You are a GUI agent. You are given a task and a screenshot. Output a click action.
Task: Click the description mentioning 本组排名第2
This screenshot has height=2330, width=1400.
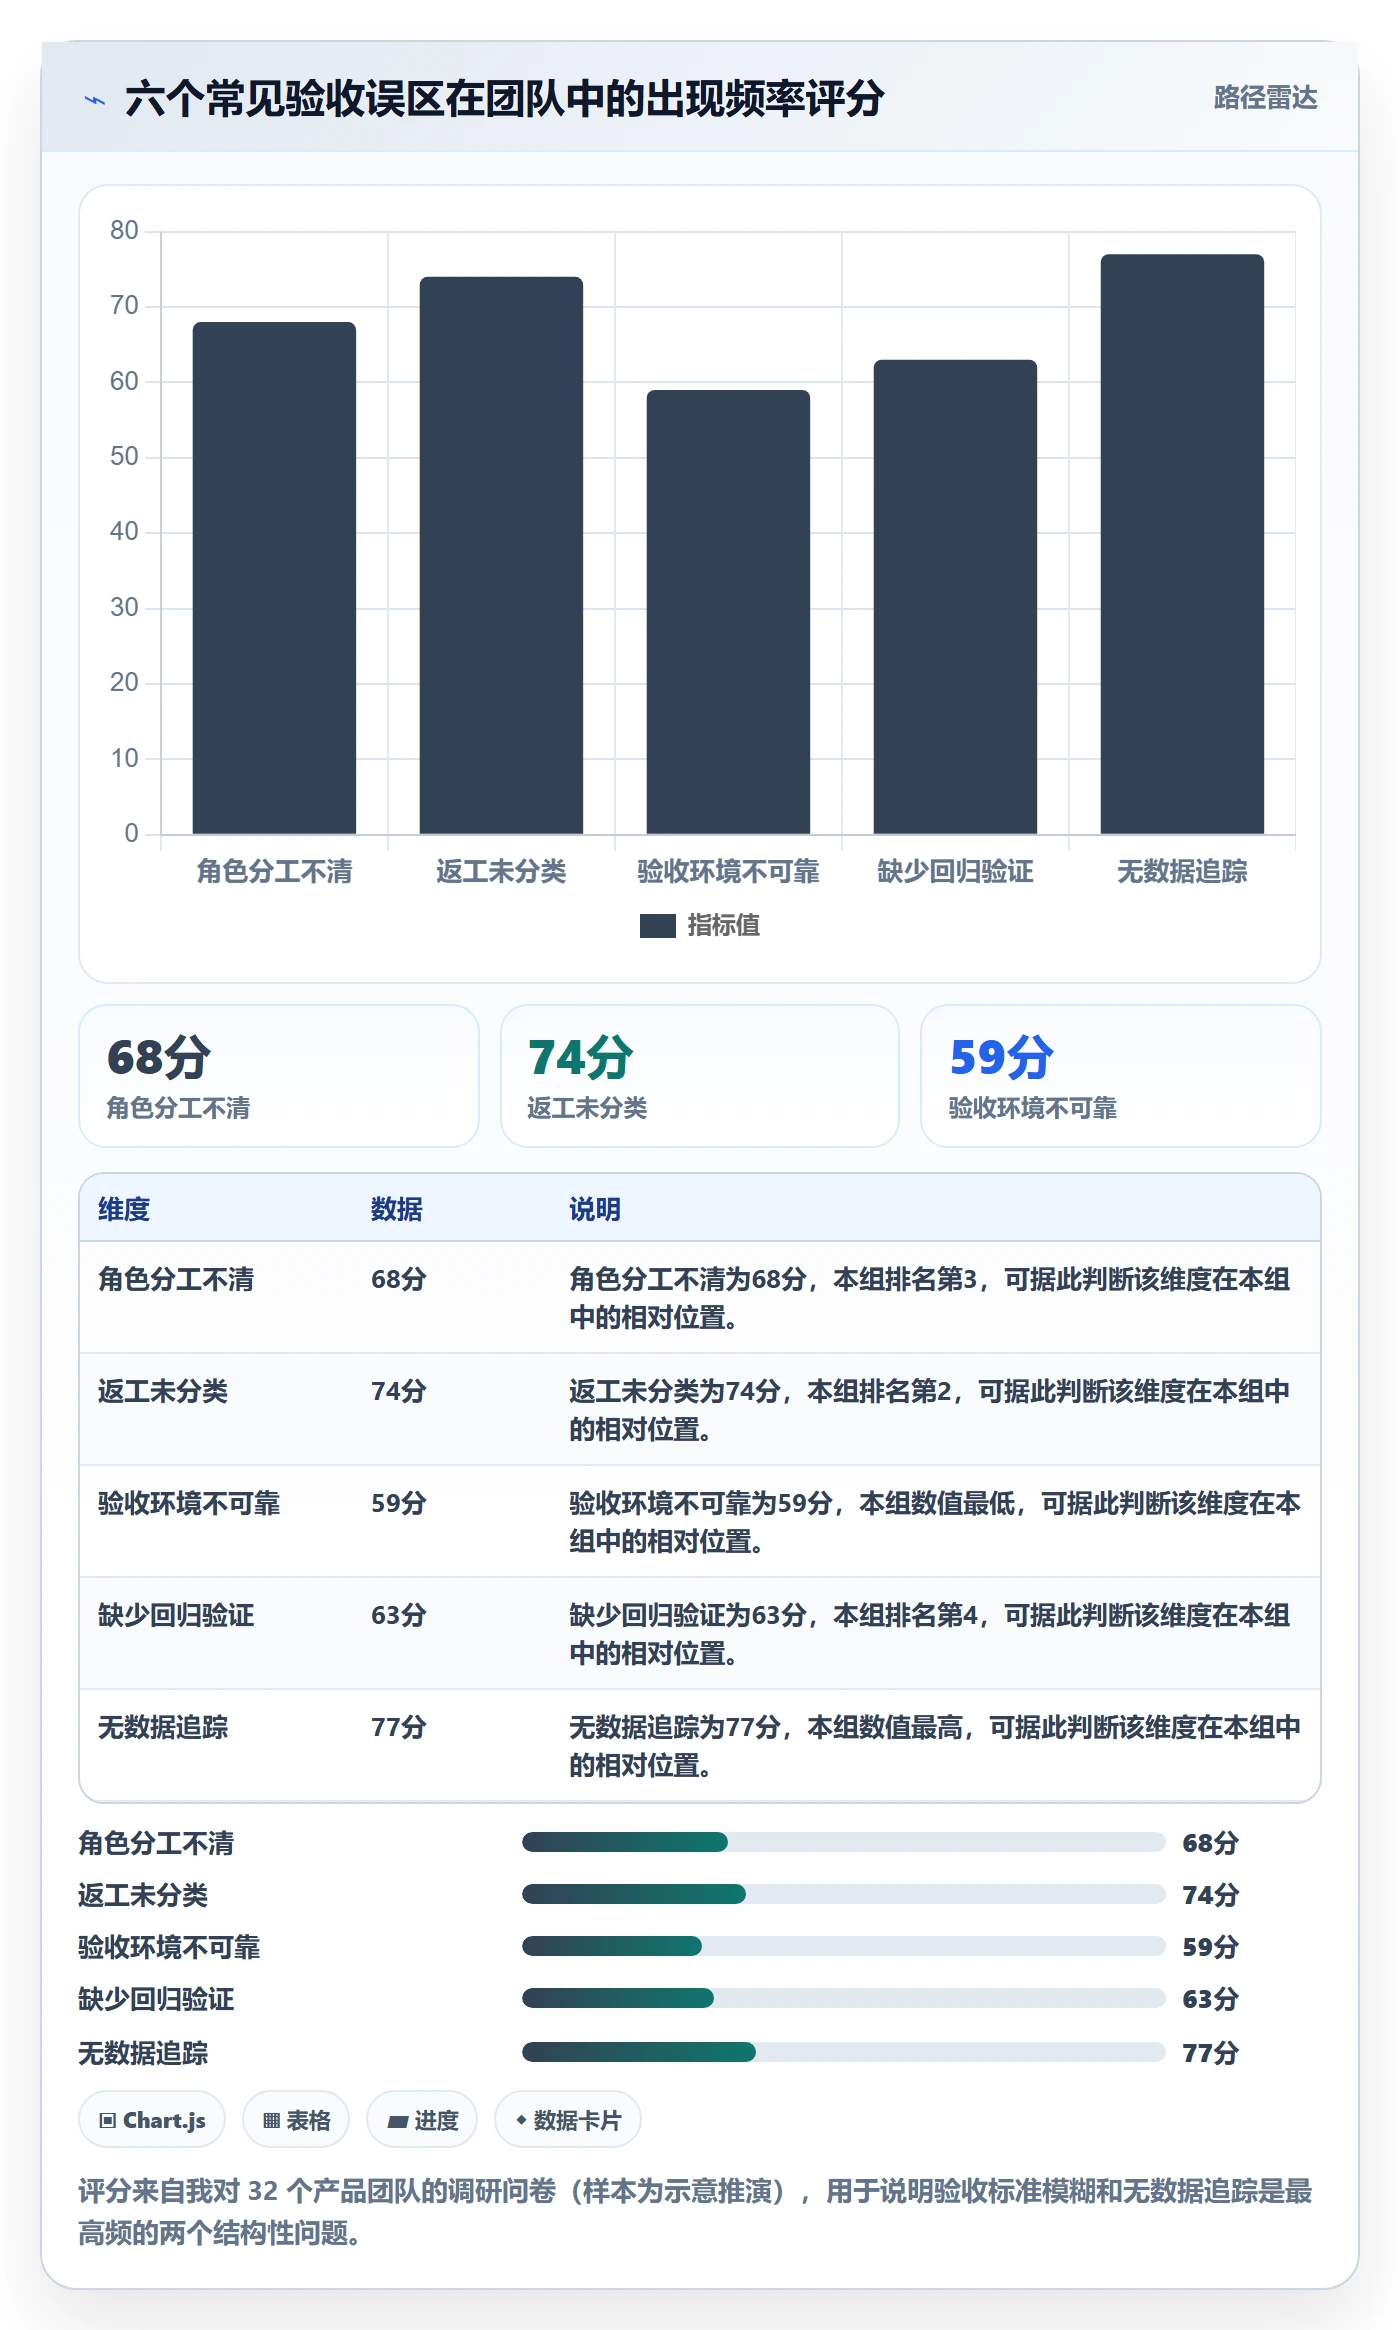930,1410
